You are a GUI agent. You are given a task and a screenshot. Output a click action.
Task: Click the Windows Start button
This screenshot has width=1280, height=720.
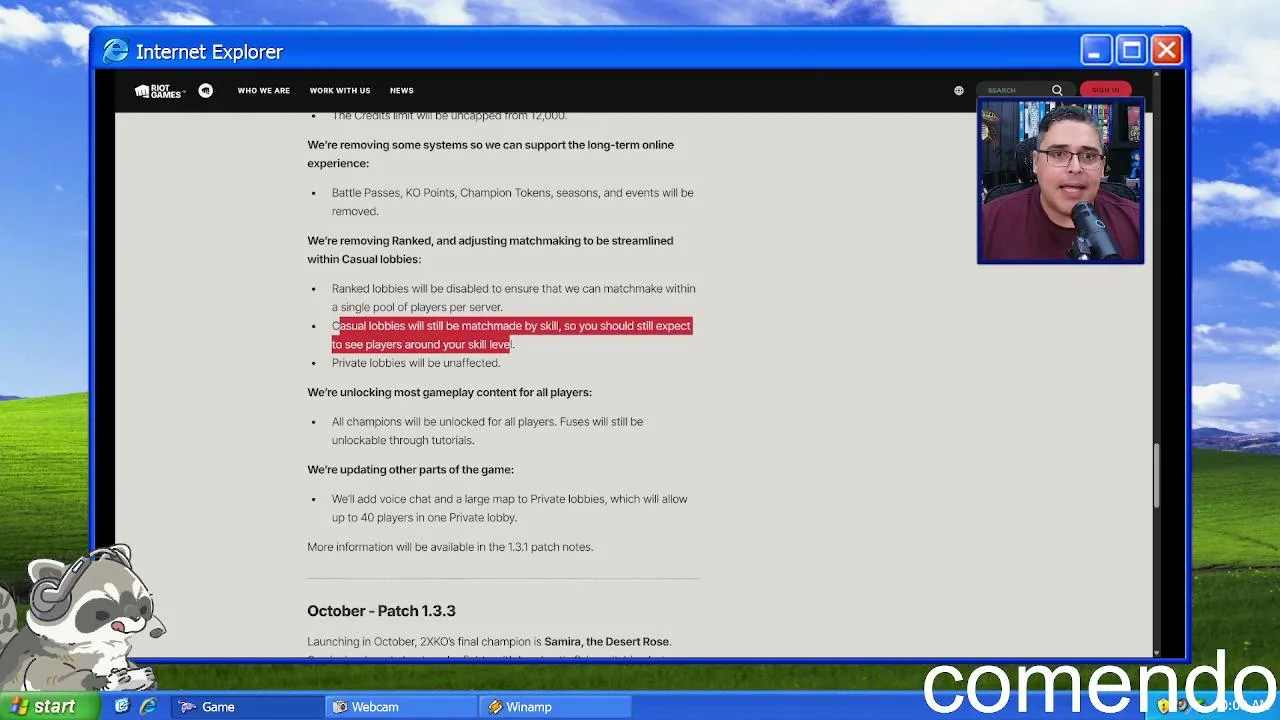[48, 706]
